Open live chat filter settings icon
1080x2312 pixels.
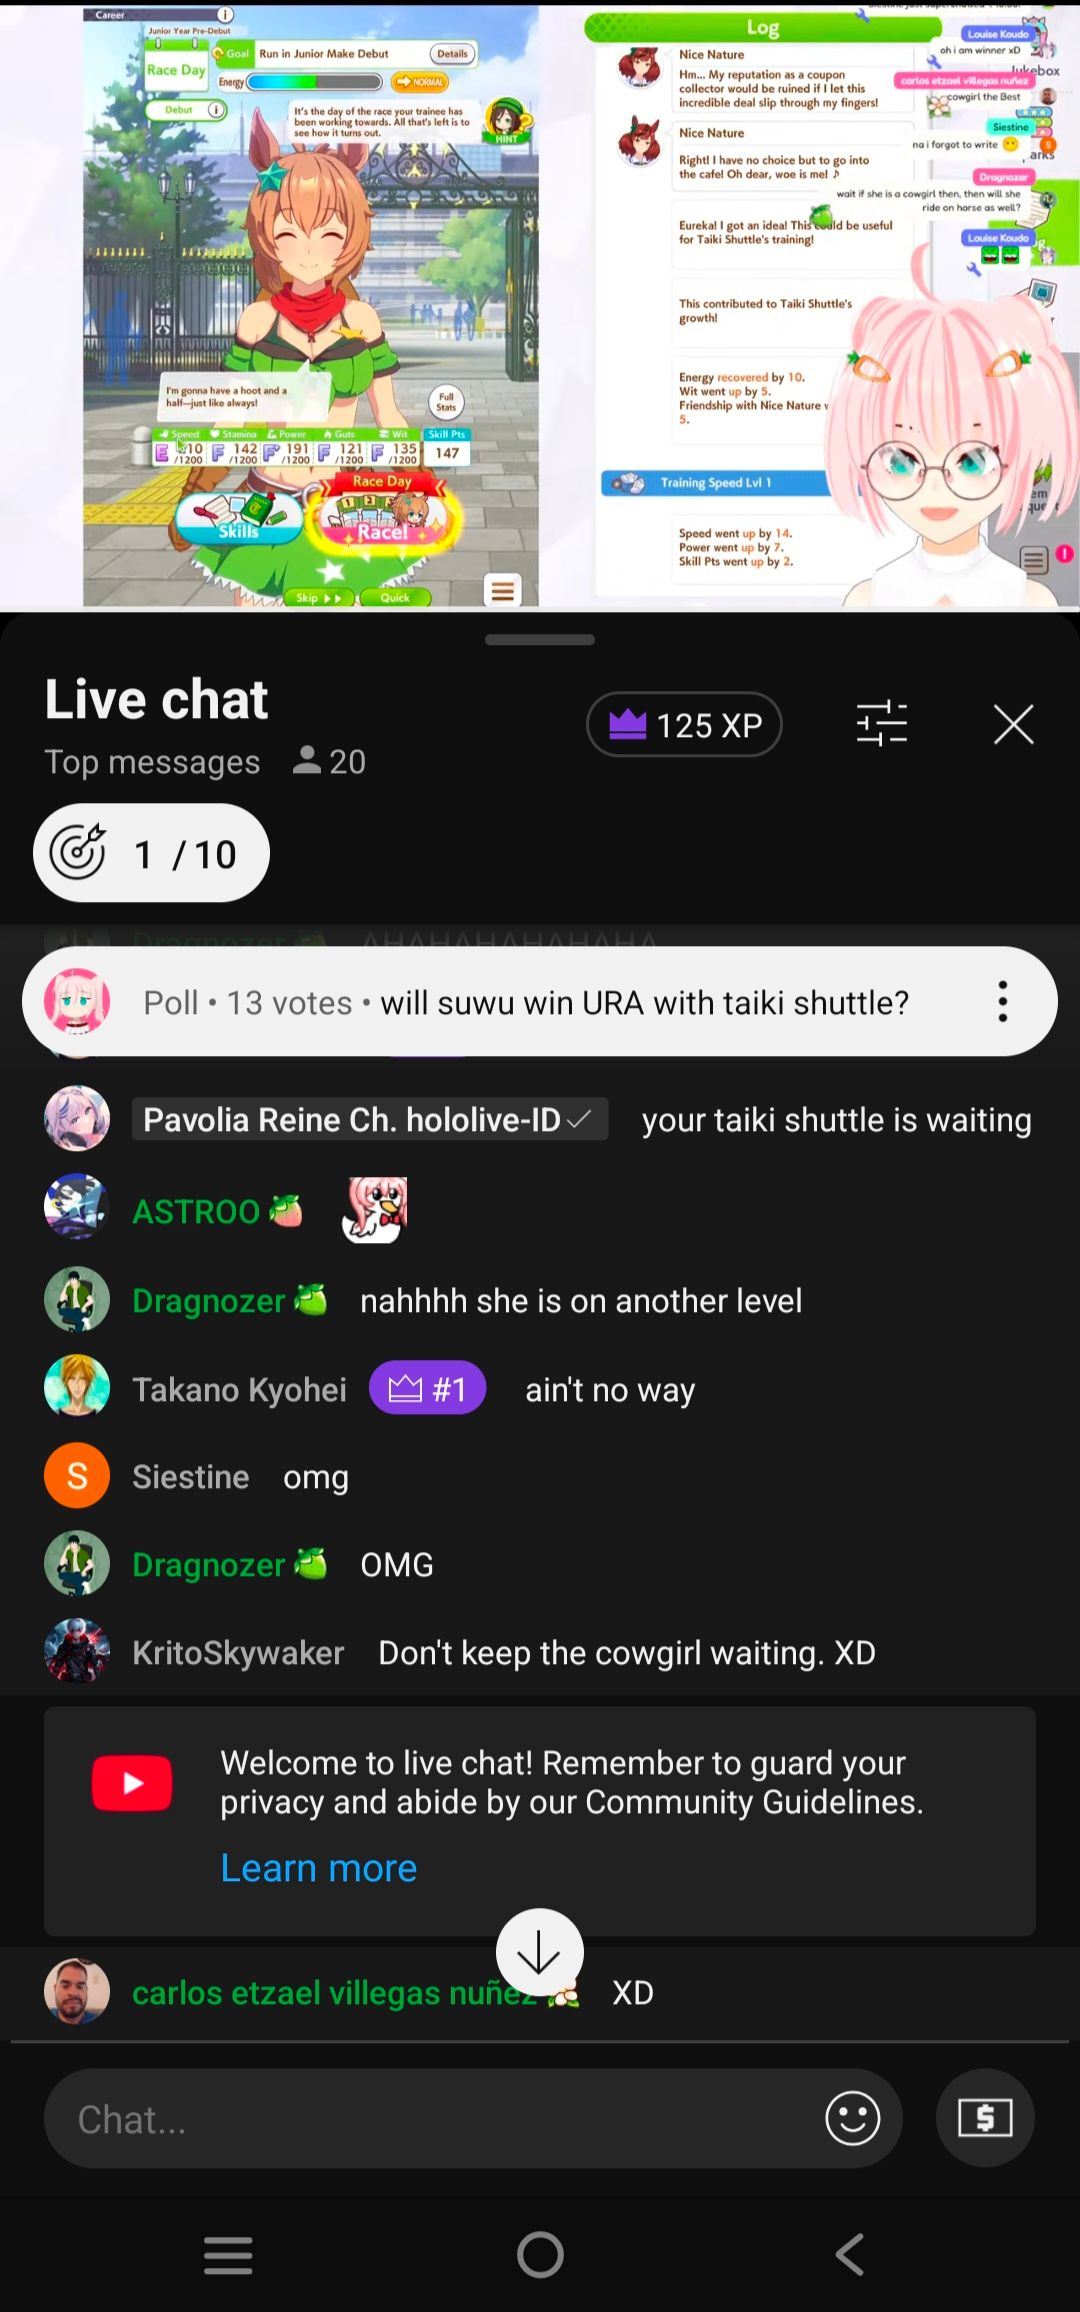[881, 724]
